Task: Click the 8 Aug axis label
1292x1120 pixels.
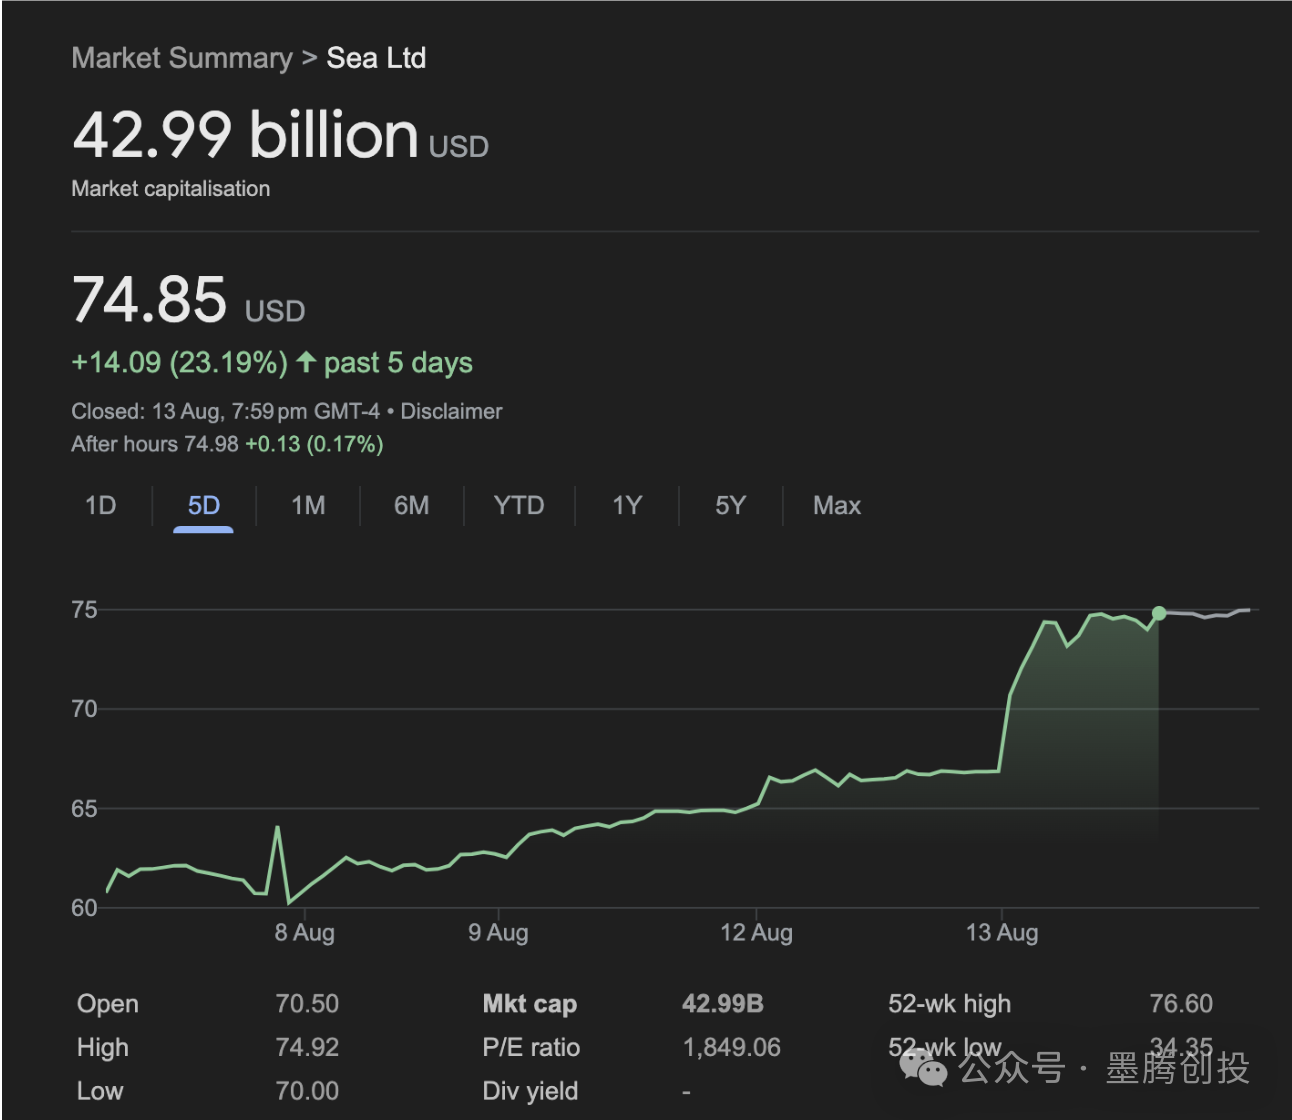Action: coord(305,933)
